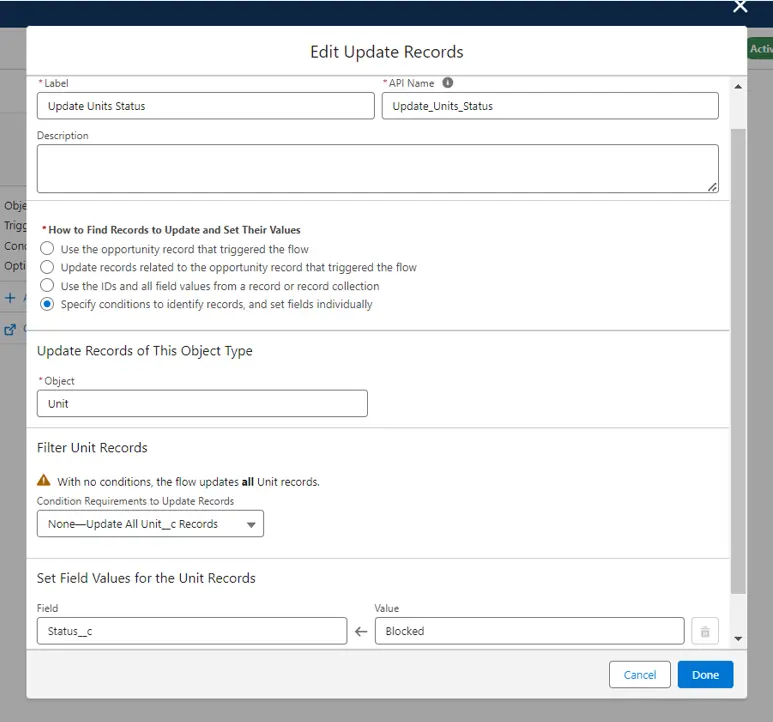The image size is (773, 722).
Task: Click the Object field showing Unit
Action: [202, 404]
